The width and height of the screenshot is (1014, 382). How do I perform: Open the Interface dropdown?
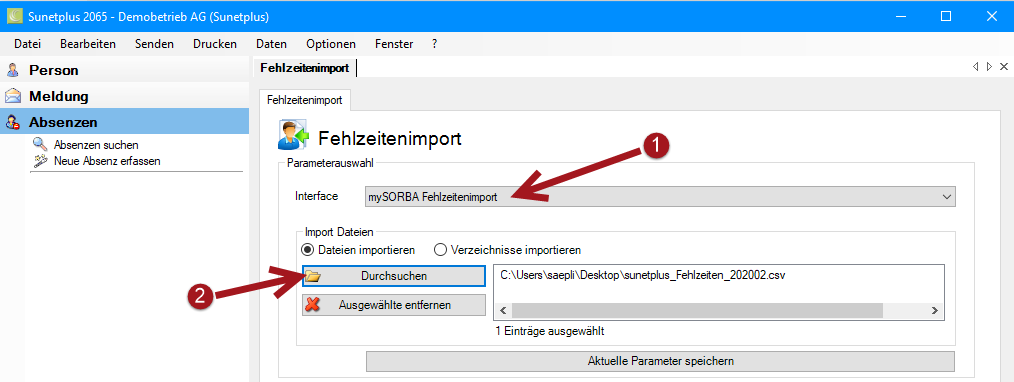tap(660, 196)
